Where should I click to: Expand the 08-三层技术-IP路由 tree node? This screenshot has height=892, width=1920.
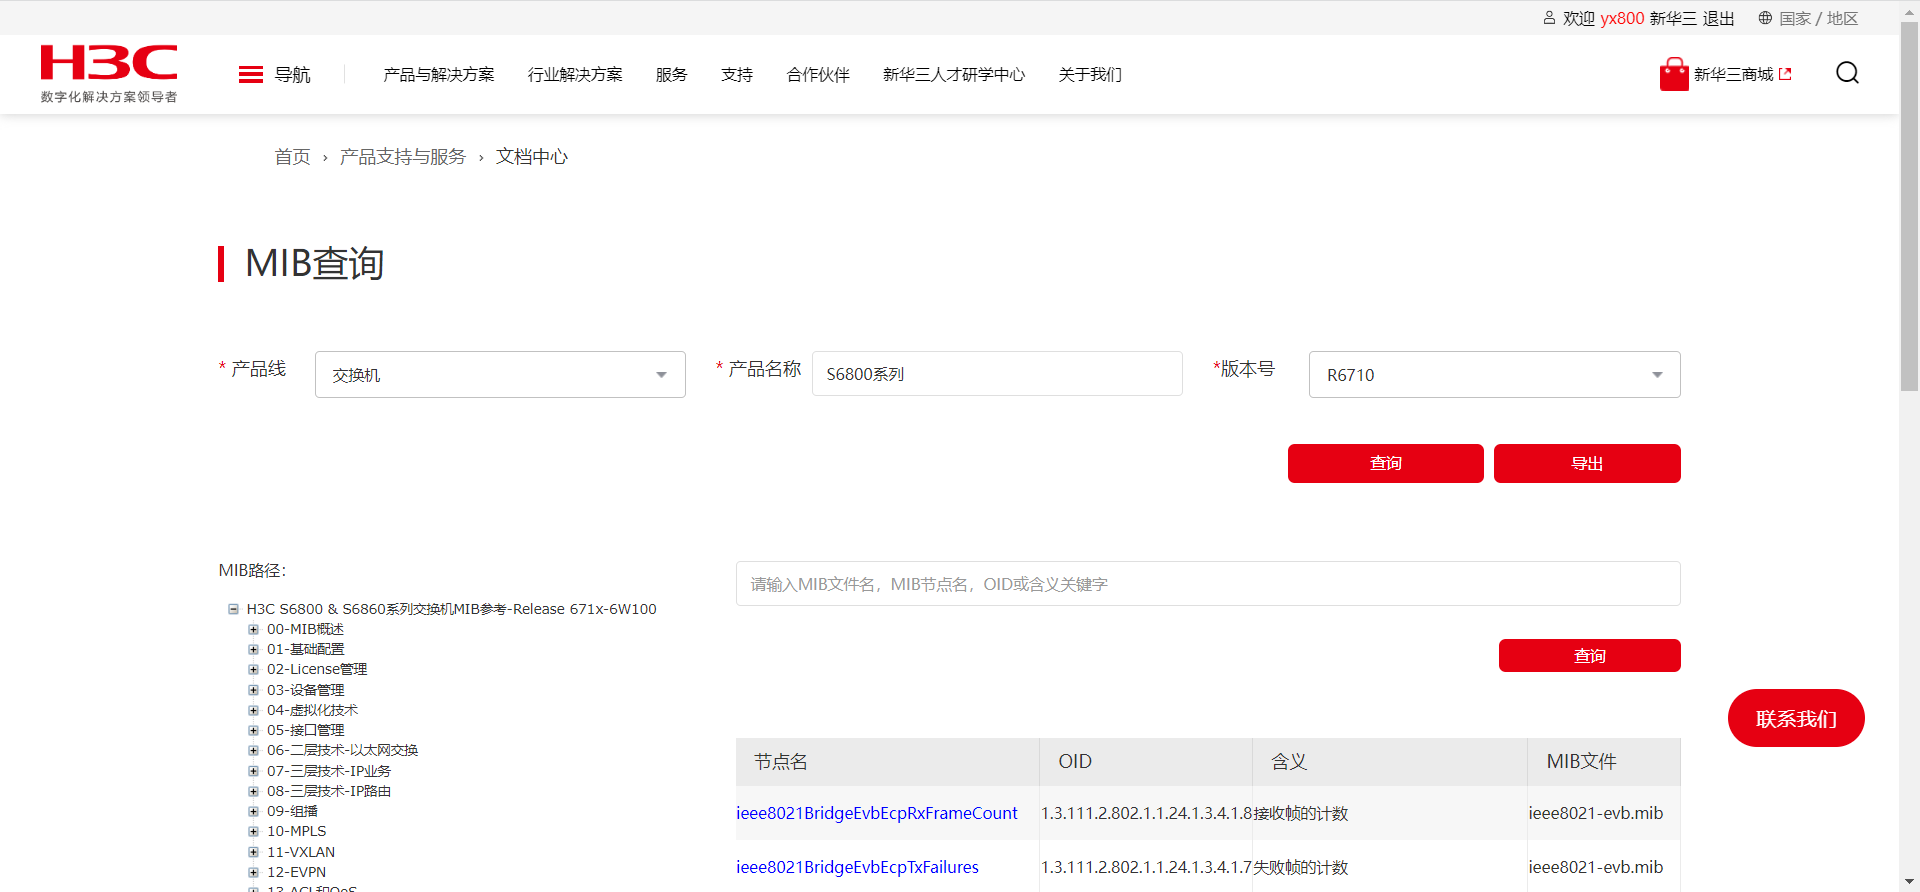pos(253,791)
